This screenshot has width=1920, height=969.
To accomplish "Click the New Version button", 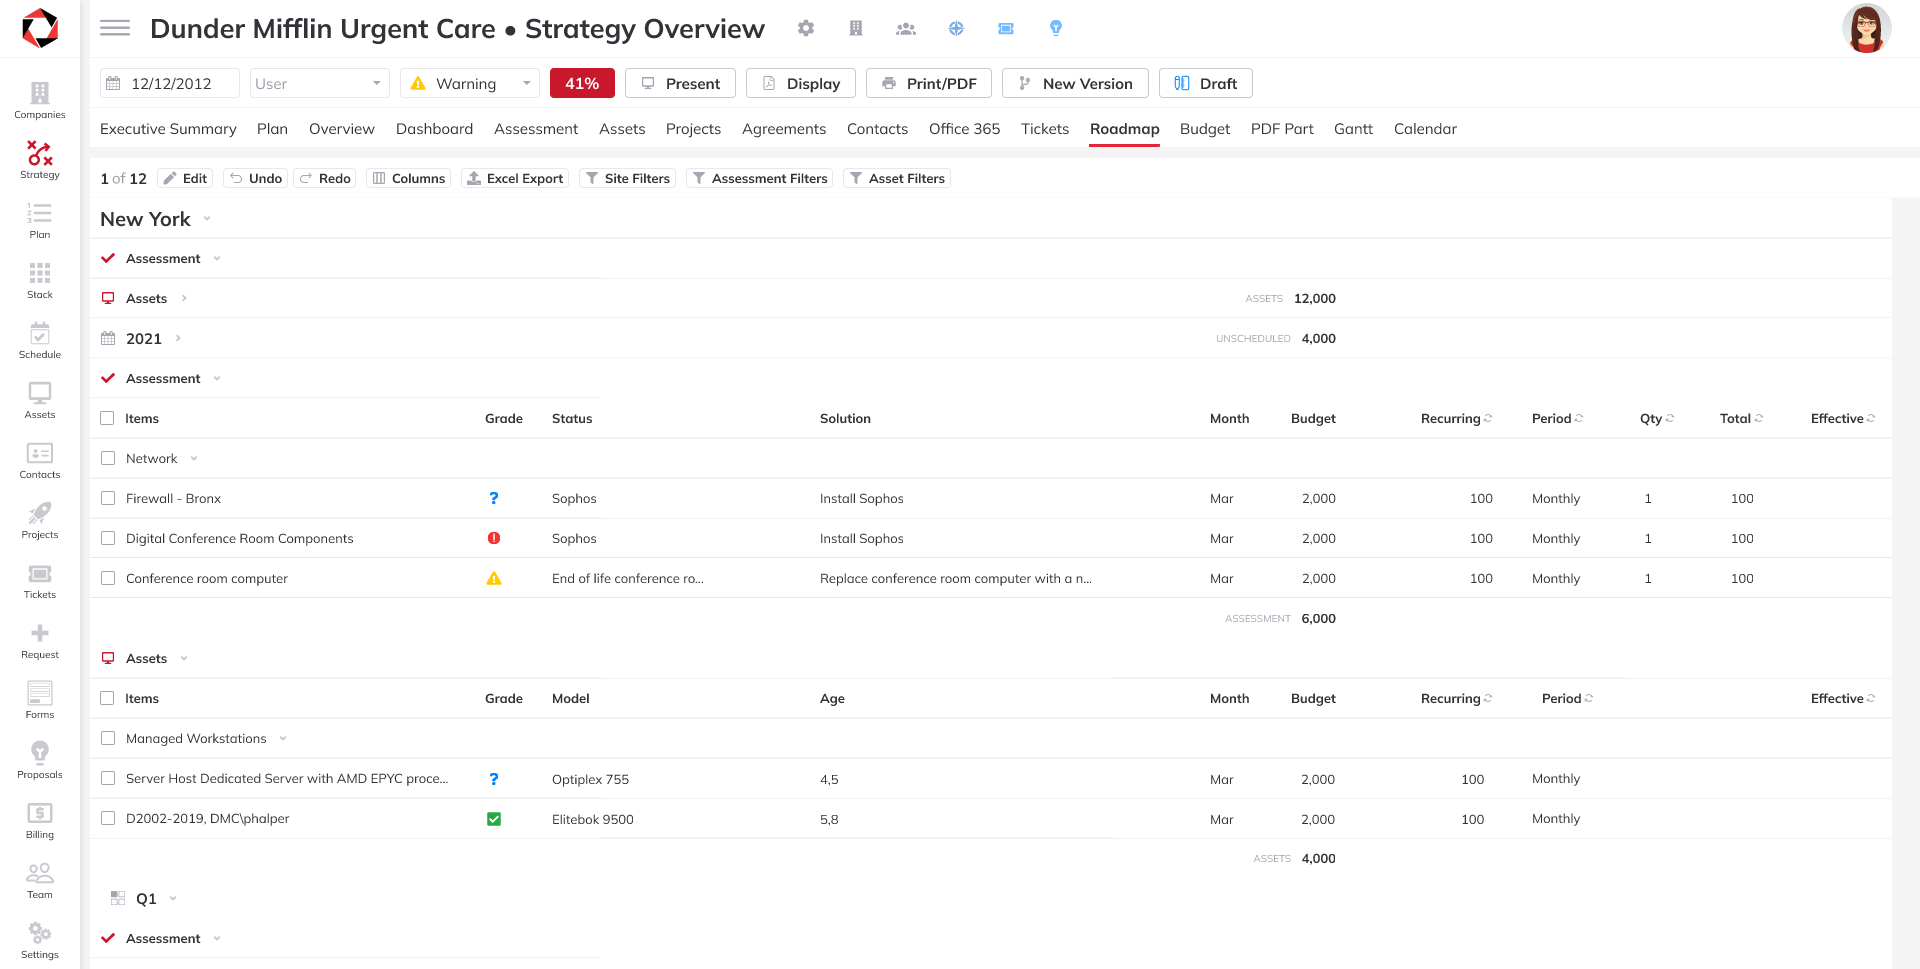I will click(x=1075, y=83).
